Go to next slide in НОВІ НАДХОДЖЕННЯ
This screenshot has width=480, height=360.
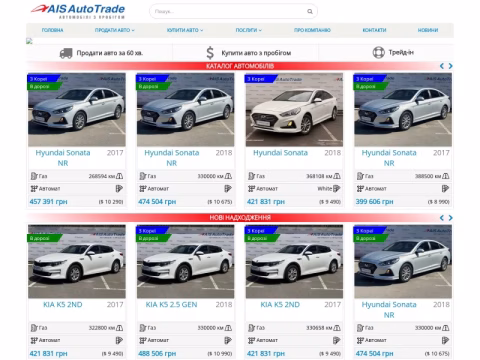(450, 218)
